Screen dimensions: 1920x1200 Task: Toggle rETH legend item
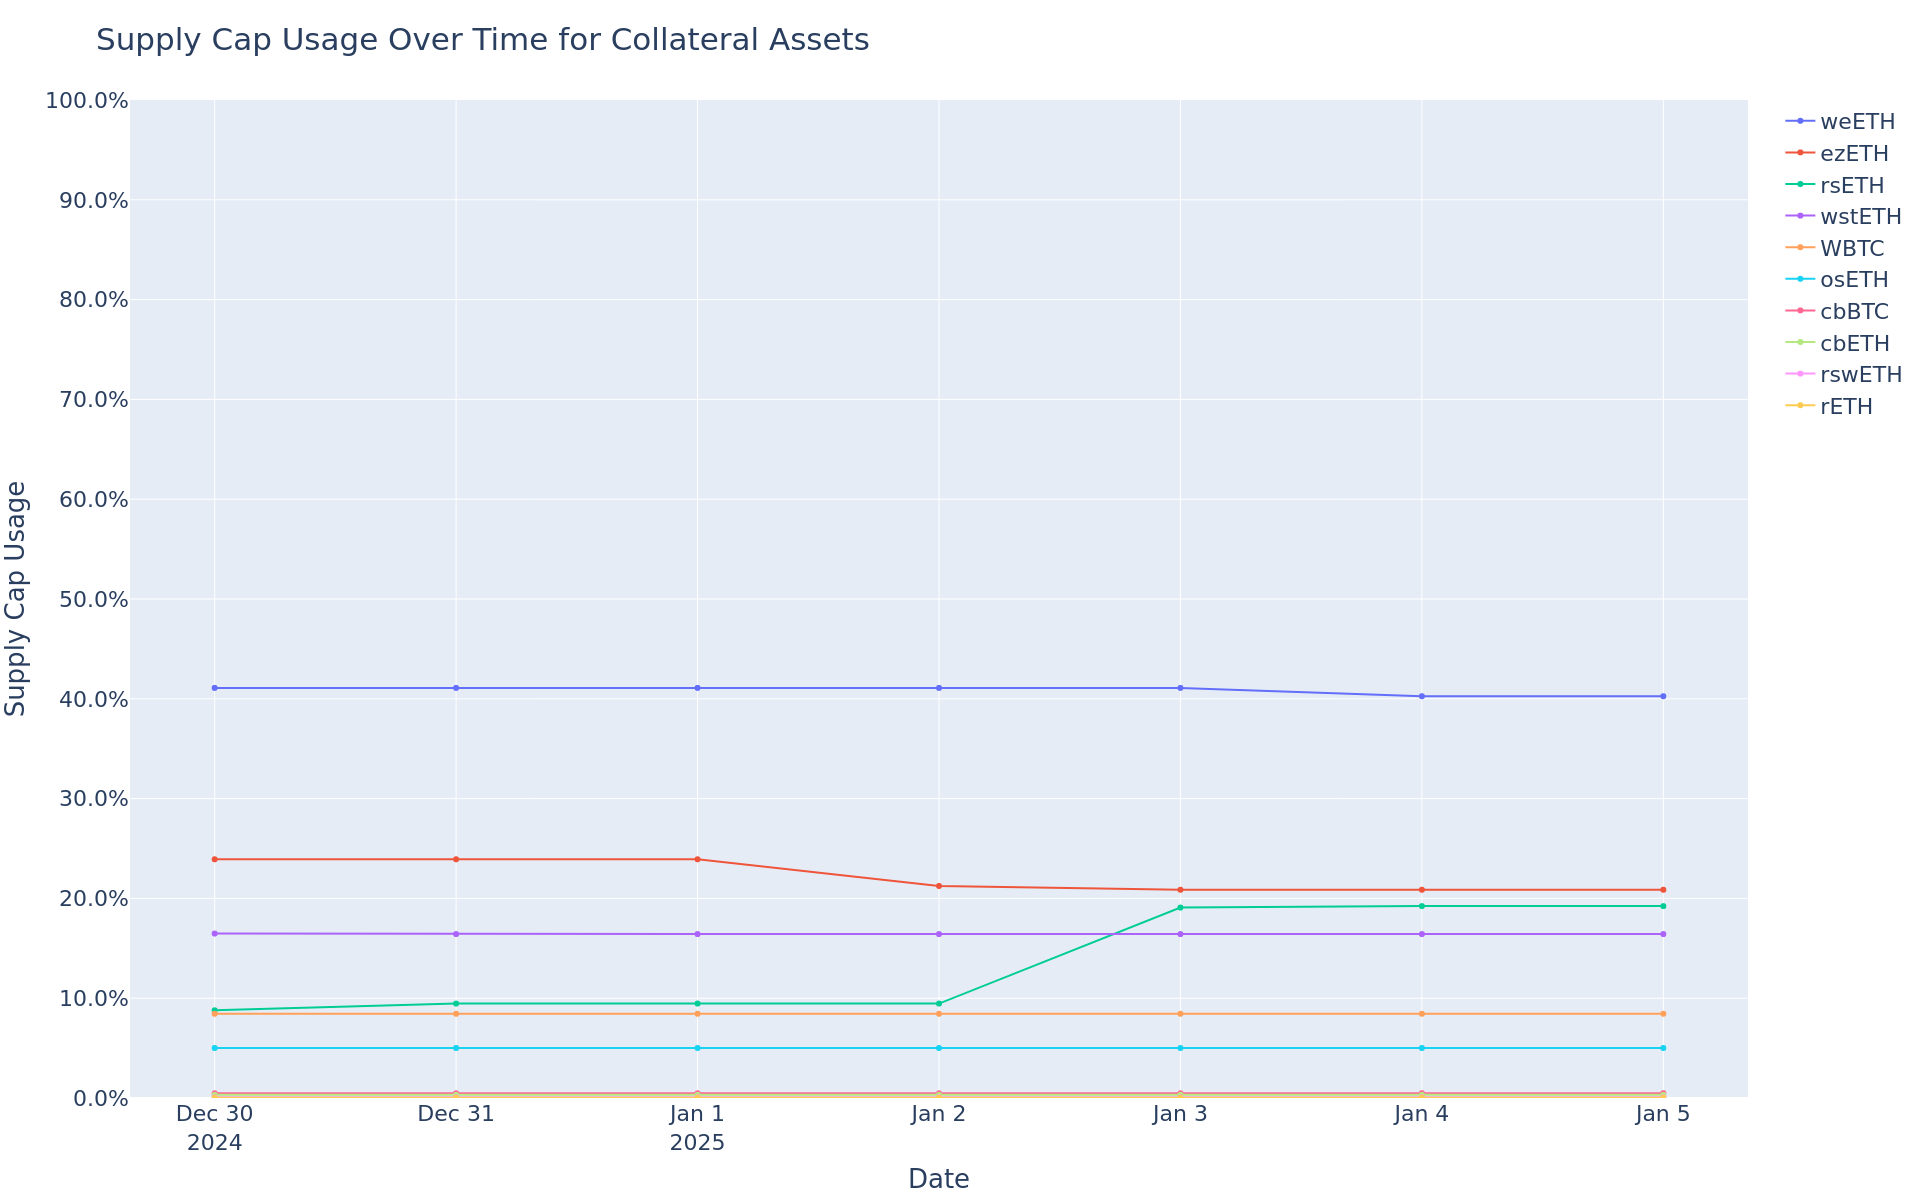click(1845, 407)
